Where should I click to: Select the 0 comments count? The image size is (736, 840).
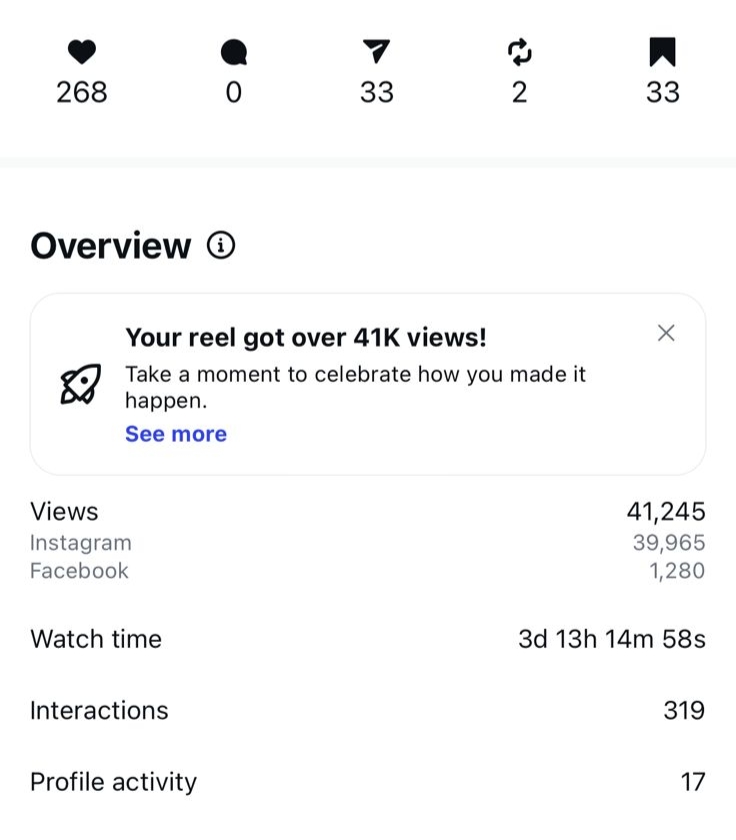234,92
